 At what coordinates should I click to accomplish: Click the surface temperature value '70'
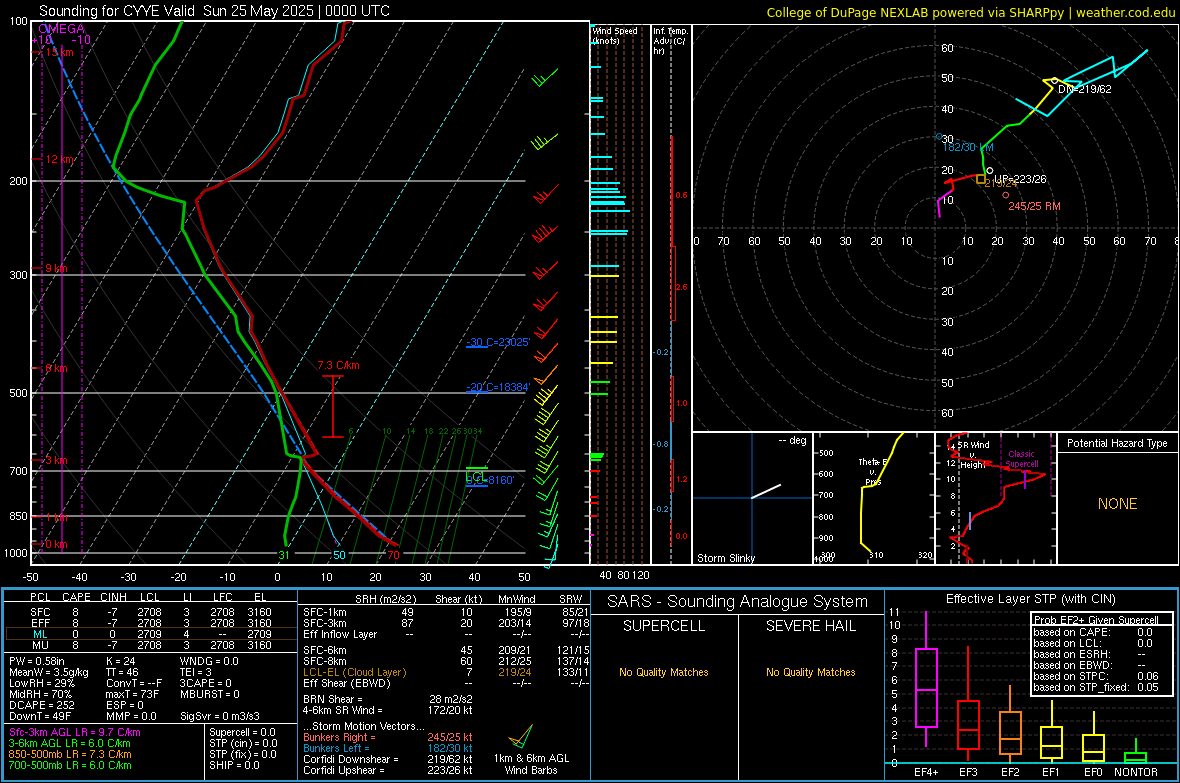pyautogui.click(x=393, y=555)
